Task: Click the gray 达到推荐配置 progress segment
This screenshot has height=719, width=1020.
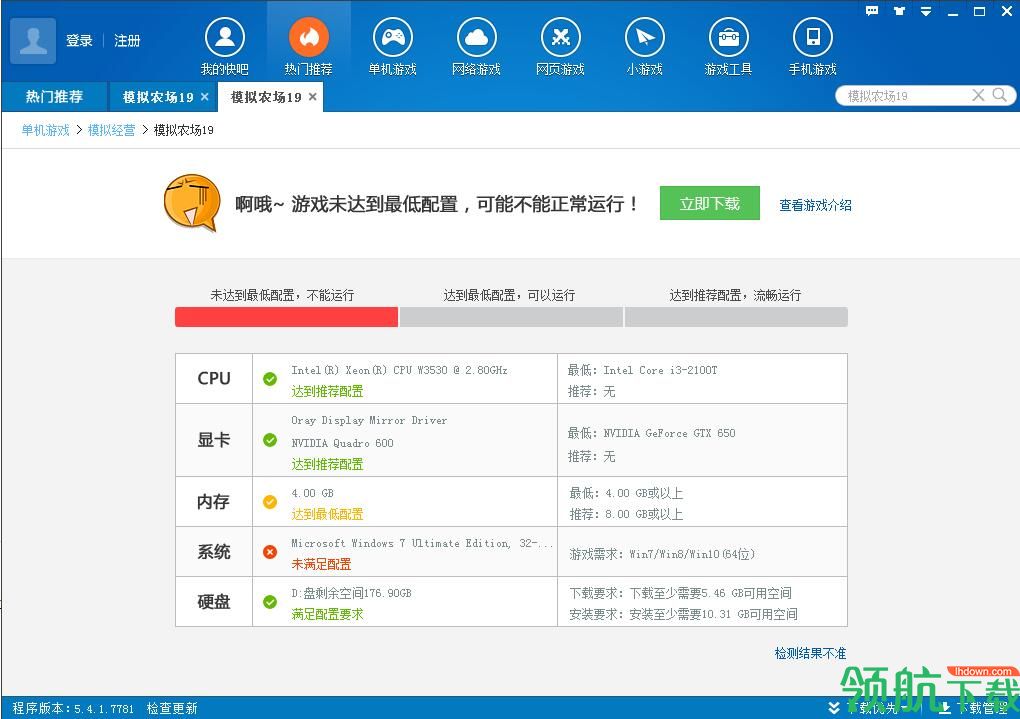Action: pos(736,317)
